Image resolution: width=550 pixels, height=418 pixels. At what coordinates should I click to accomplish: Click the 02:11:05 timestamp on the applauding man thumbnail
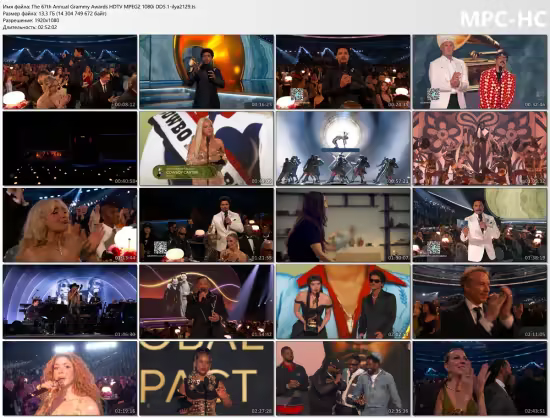[x=535, y=335]
